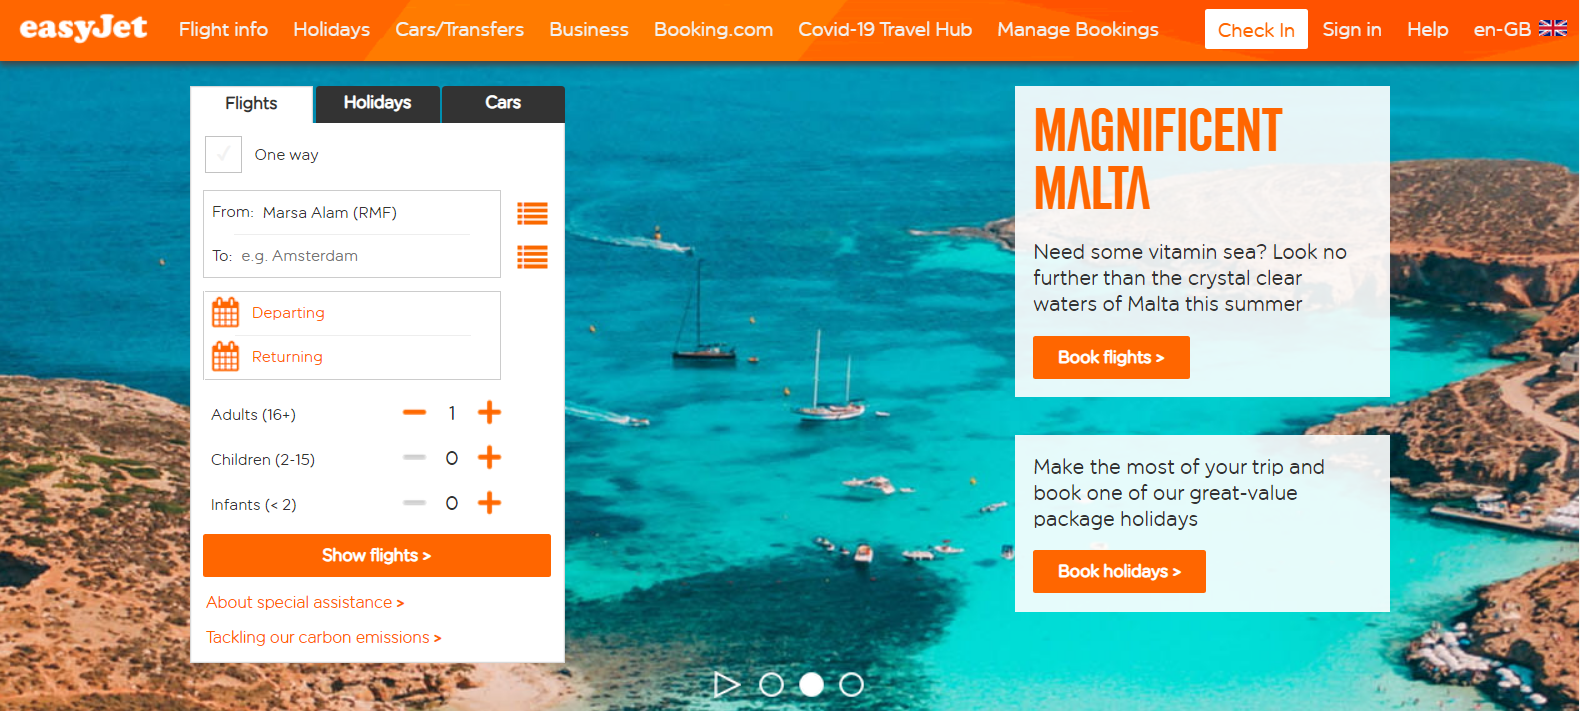Add a child with the plus icon
The height and width of the screenshot is (711, 1580).
(489, 458)
